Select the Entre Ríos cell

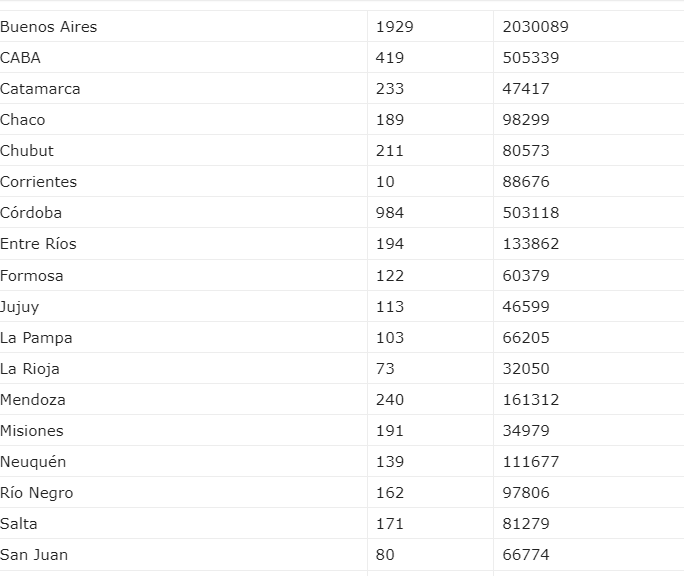tap(38, 244)
